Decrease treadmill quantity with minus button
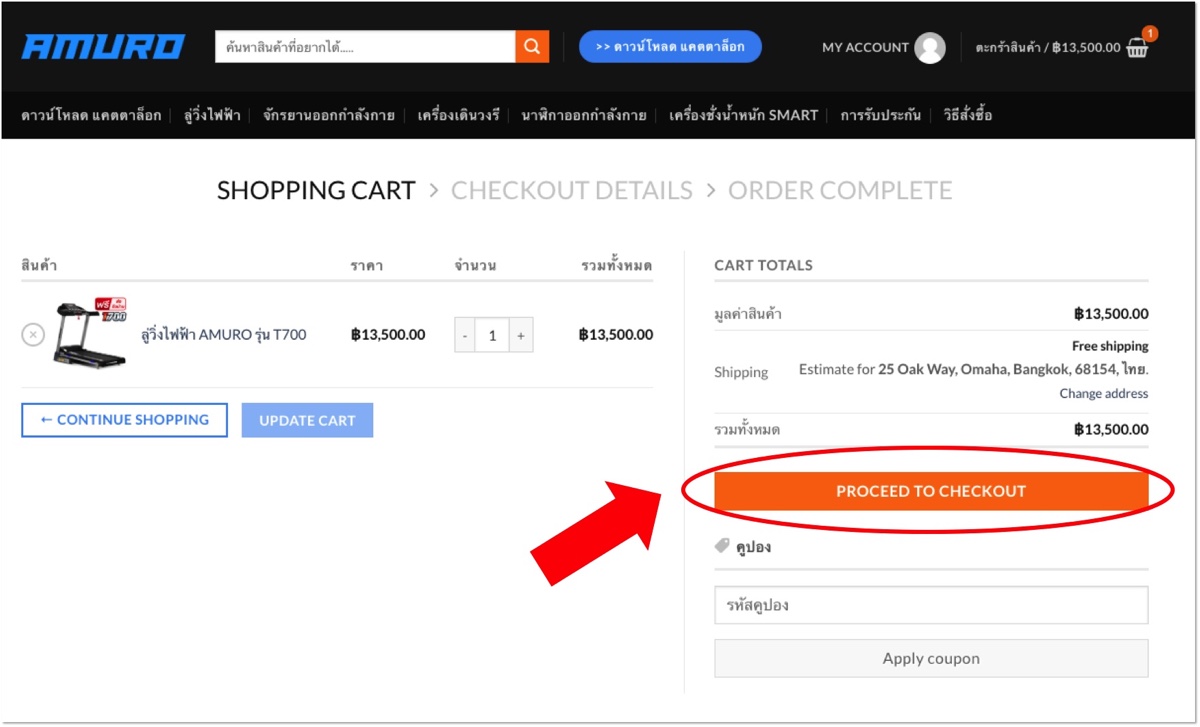Screen dimensions: 1200x727 [464, 335]
